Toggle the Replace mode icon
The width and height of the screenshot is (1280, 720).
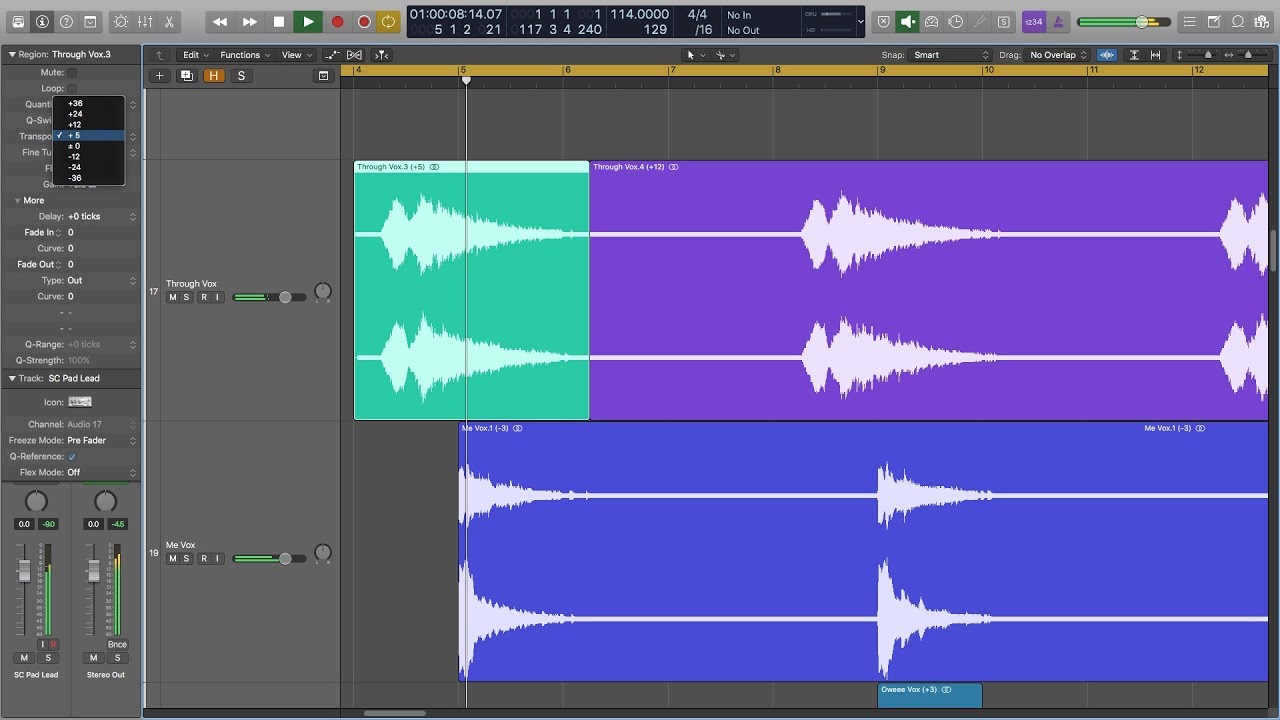884,21
